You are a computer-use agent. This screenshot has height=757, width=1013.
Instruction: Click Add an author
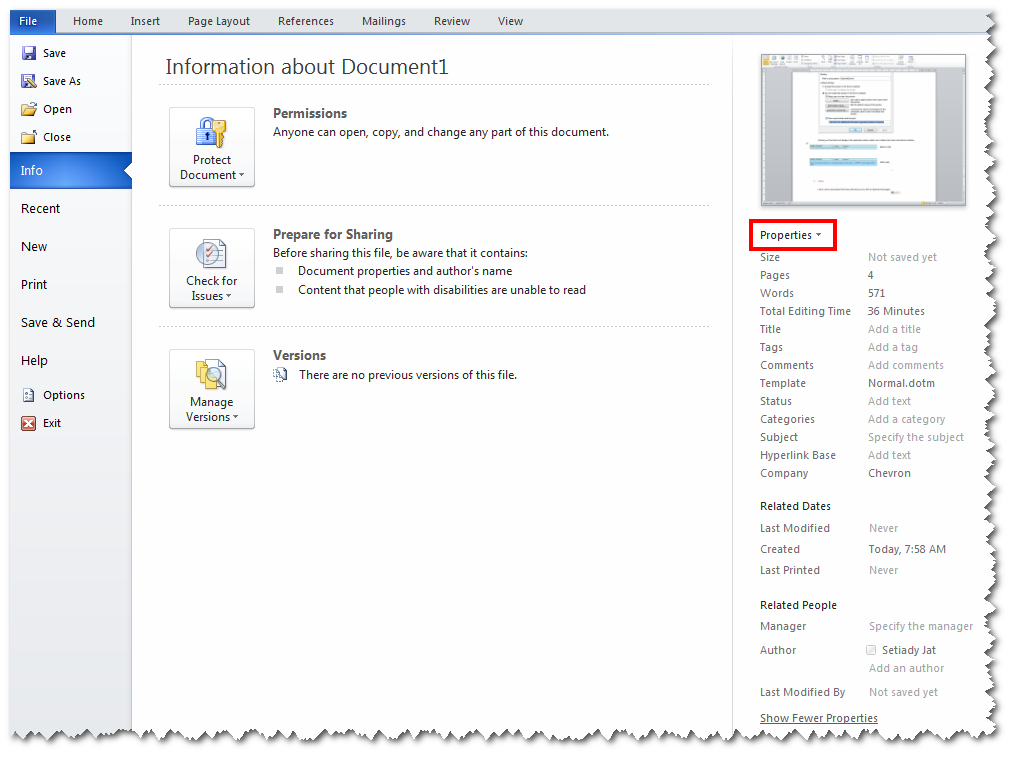905,668
